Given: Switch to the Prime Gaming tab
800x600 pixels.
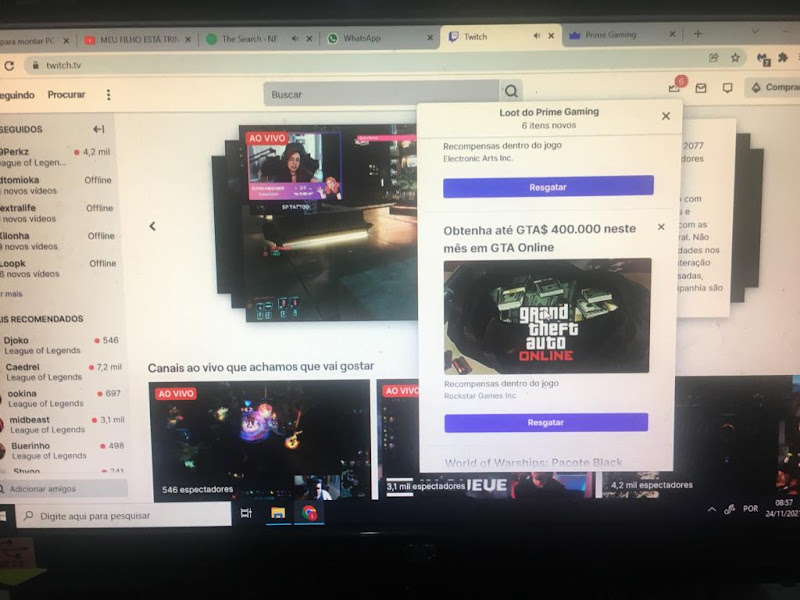Looking at the screenshot, I should coord(621,35).
